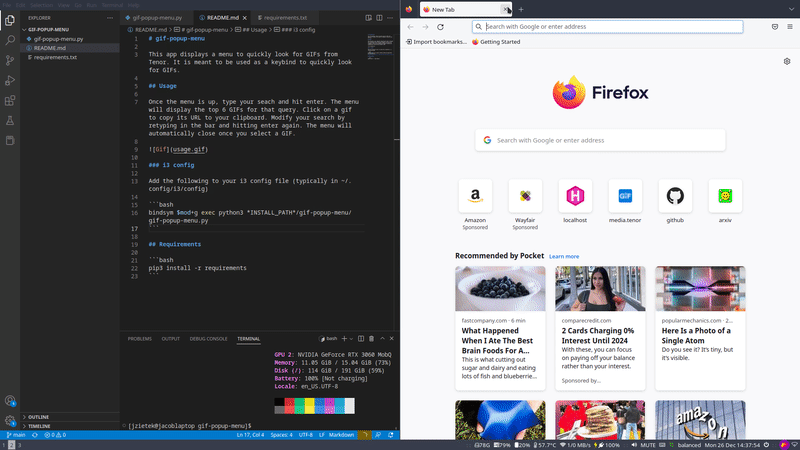Open the Testing flask icon in activity bar
Image resolution: width=800 pixels, height=450 pixels.
[10, 120]
